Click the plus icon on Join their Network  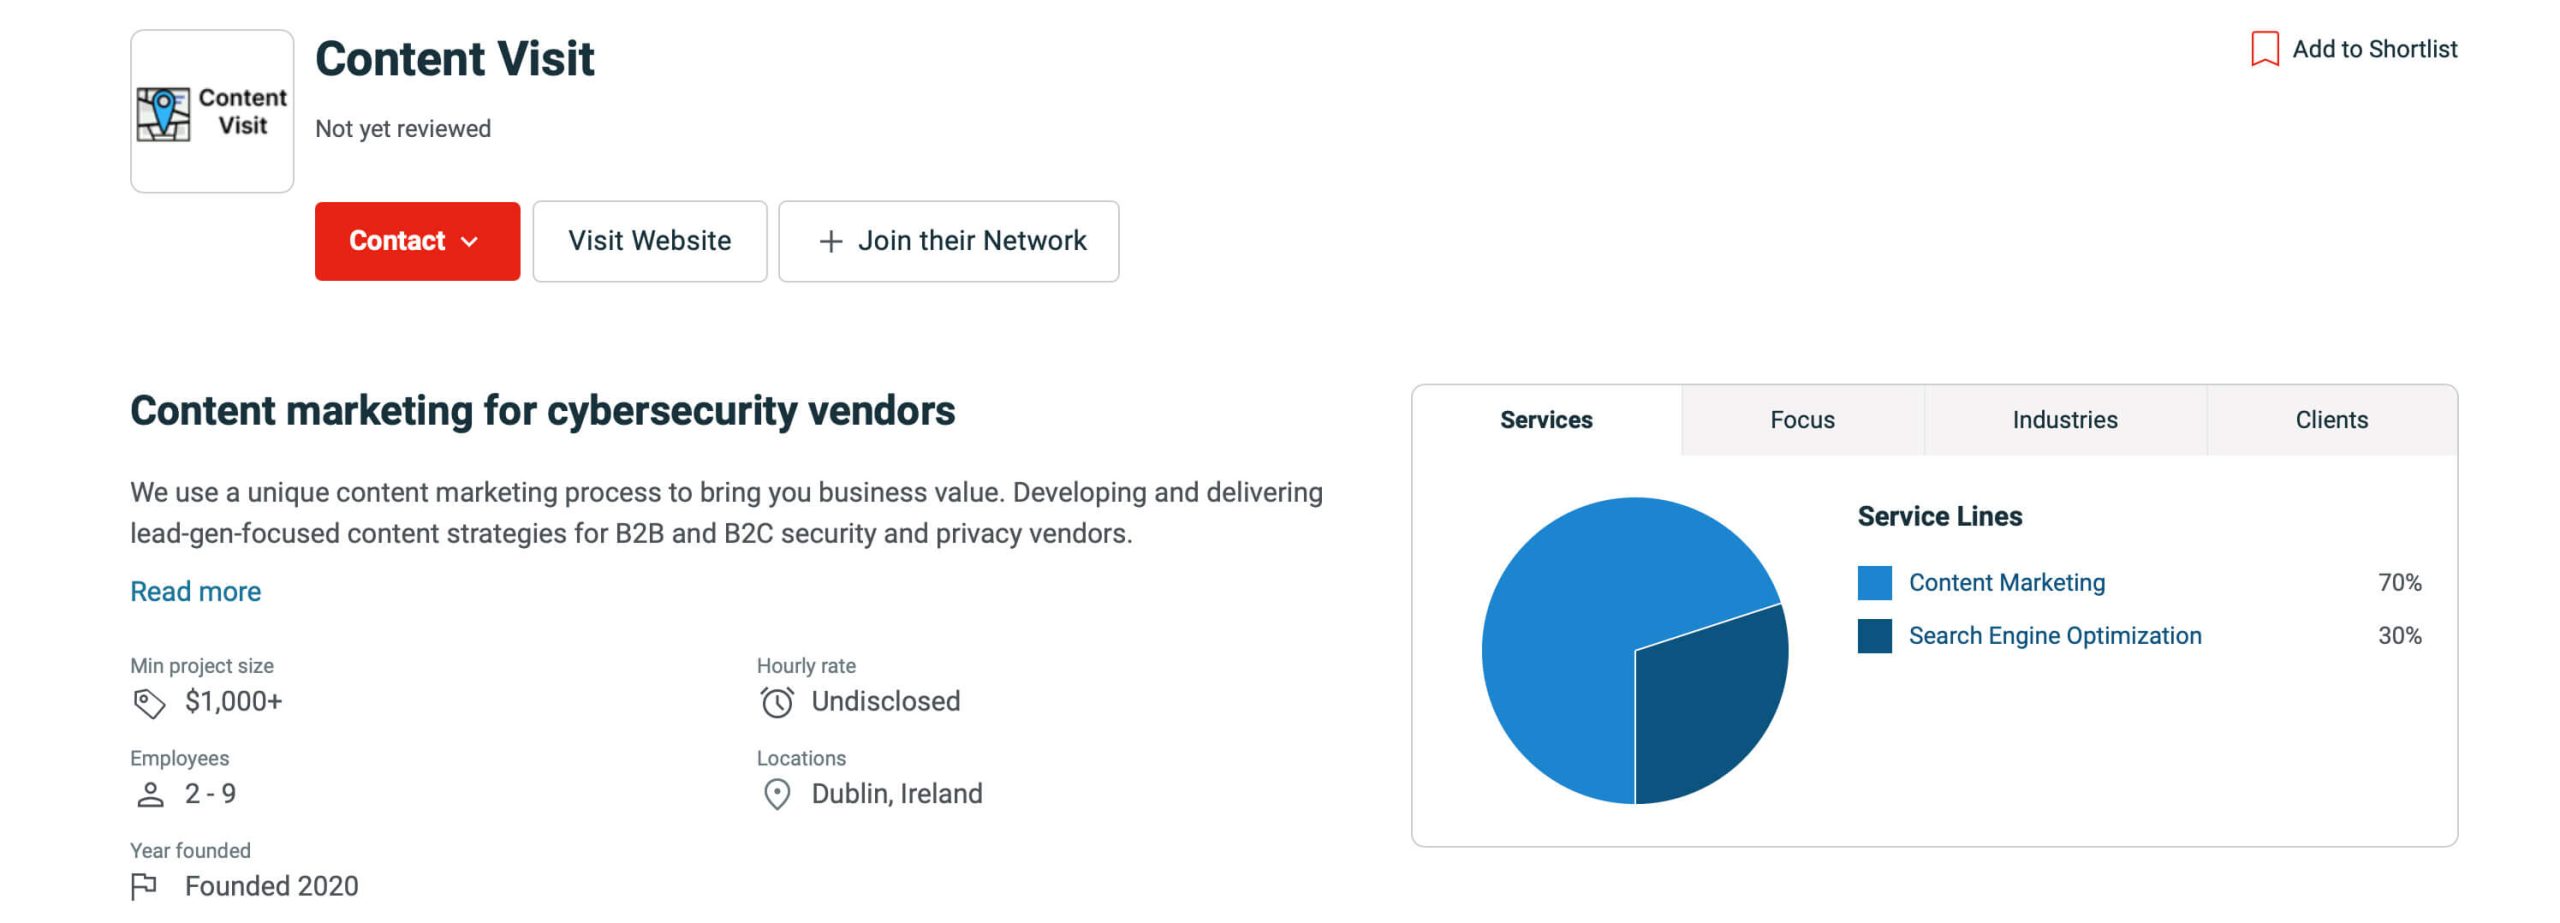tap(830, 242)
